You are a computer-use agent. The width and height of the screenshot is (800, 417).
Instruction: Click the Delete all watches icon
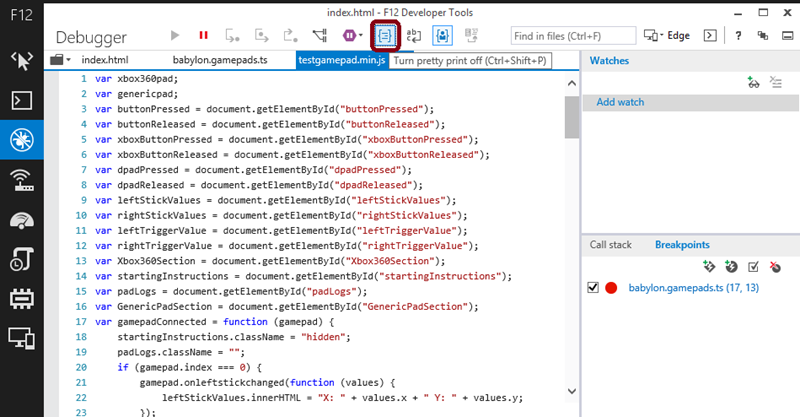click(x=776, y=82)
